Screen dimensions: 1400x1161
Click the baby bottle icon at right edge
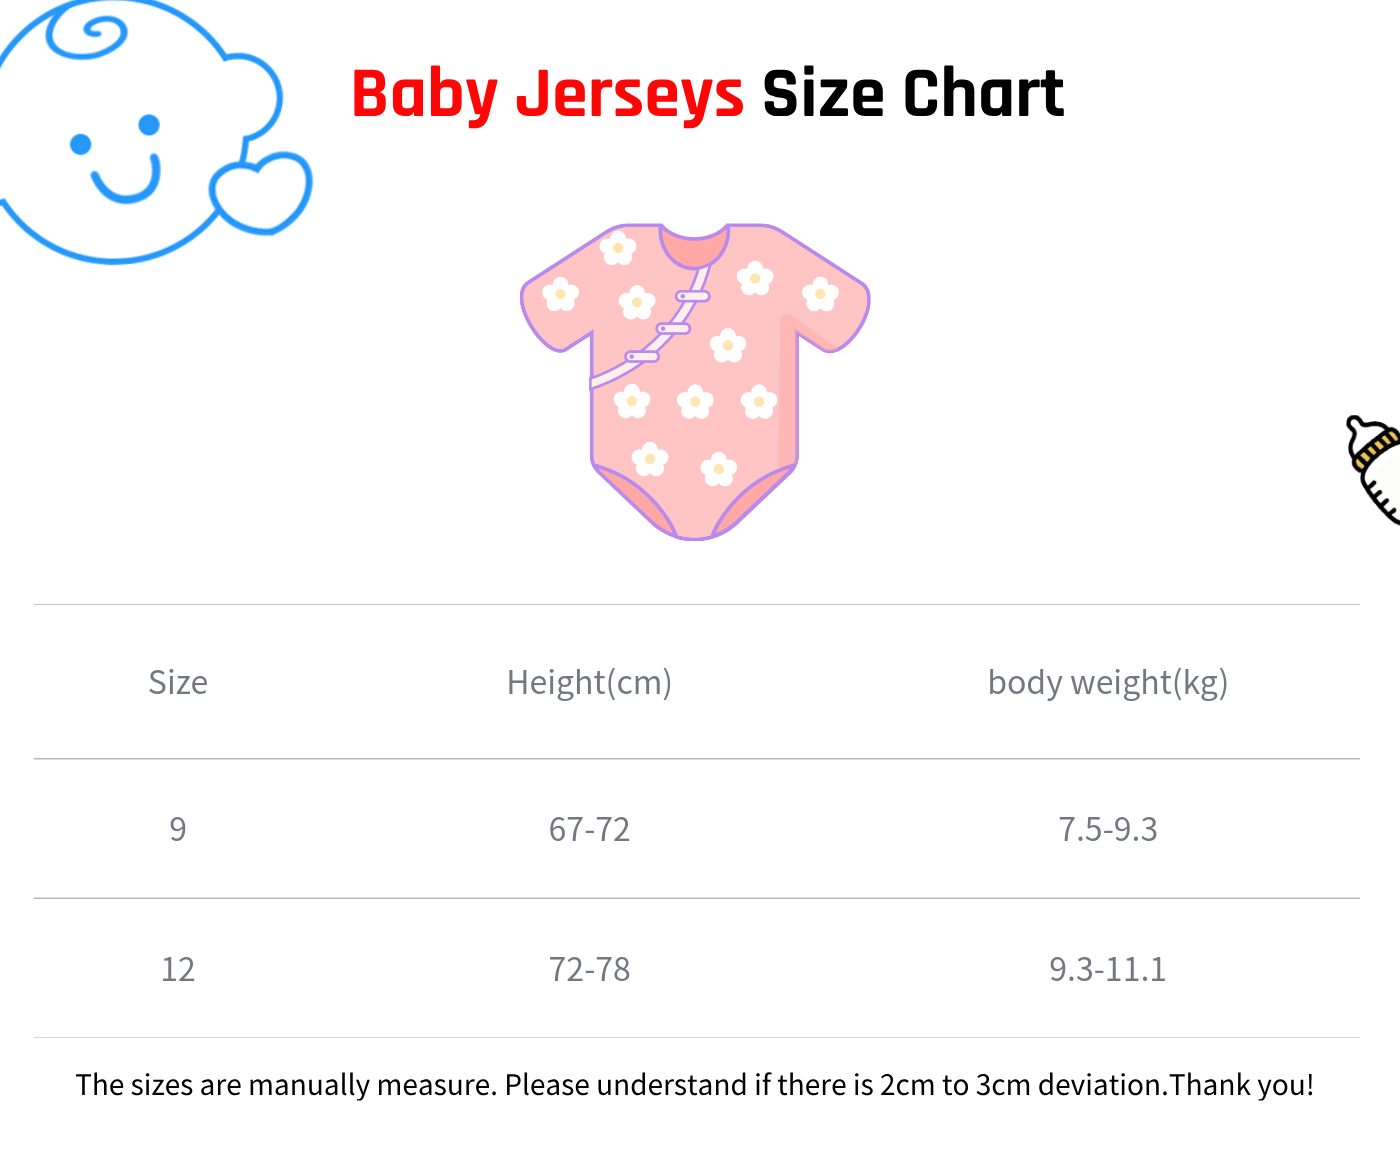(x=1377, y=467)
